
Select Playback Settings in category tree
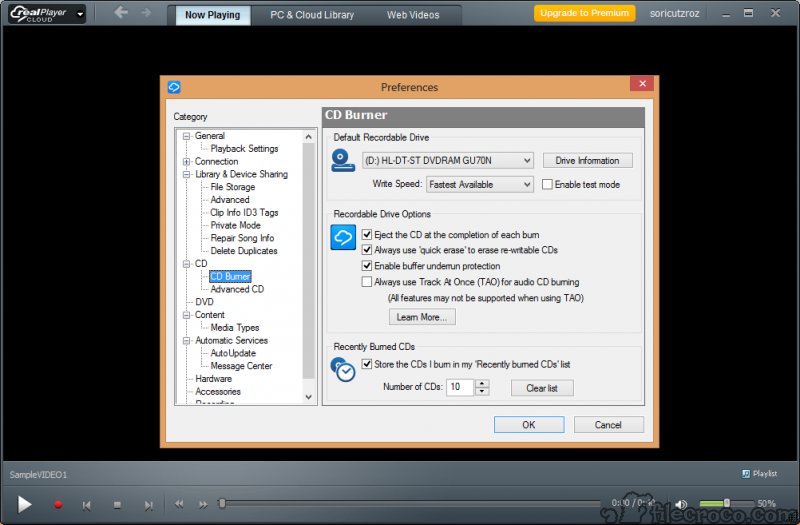pos(244,148)
